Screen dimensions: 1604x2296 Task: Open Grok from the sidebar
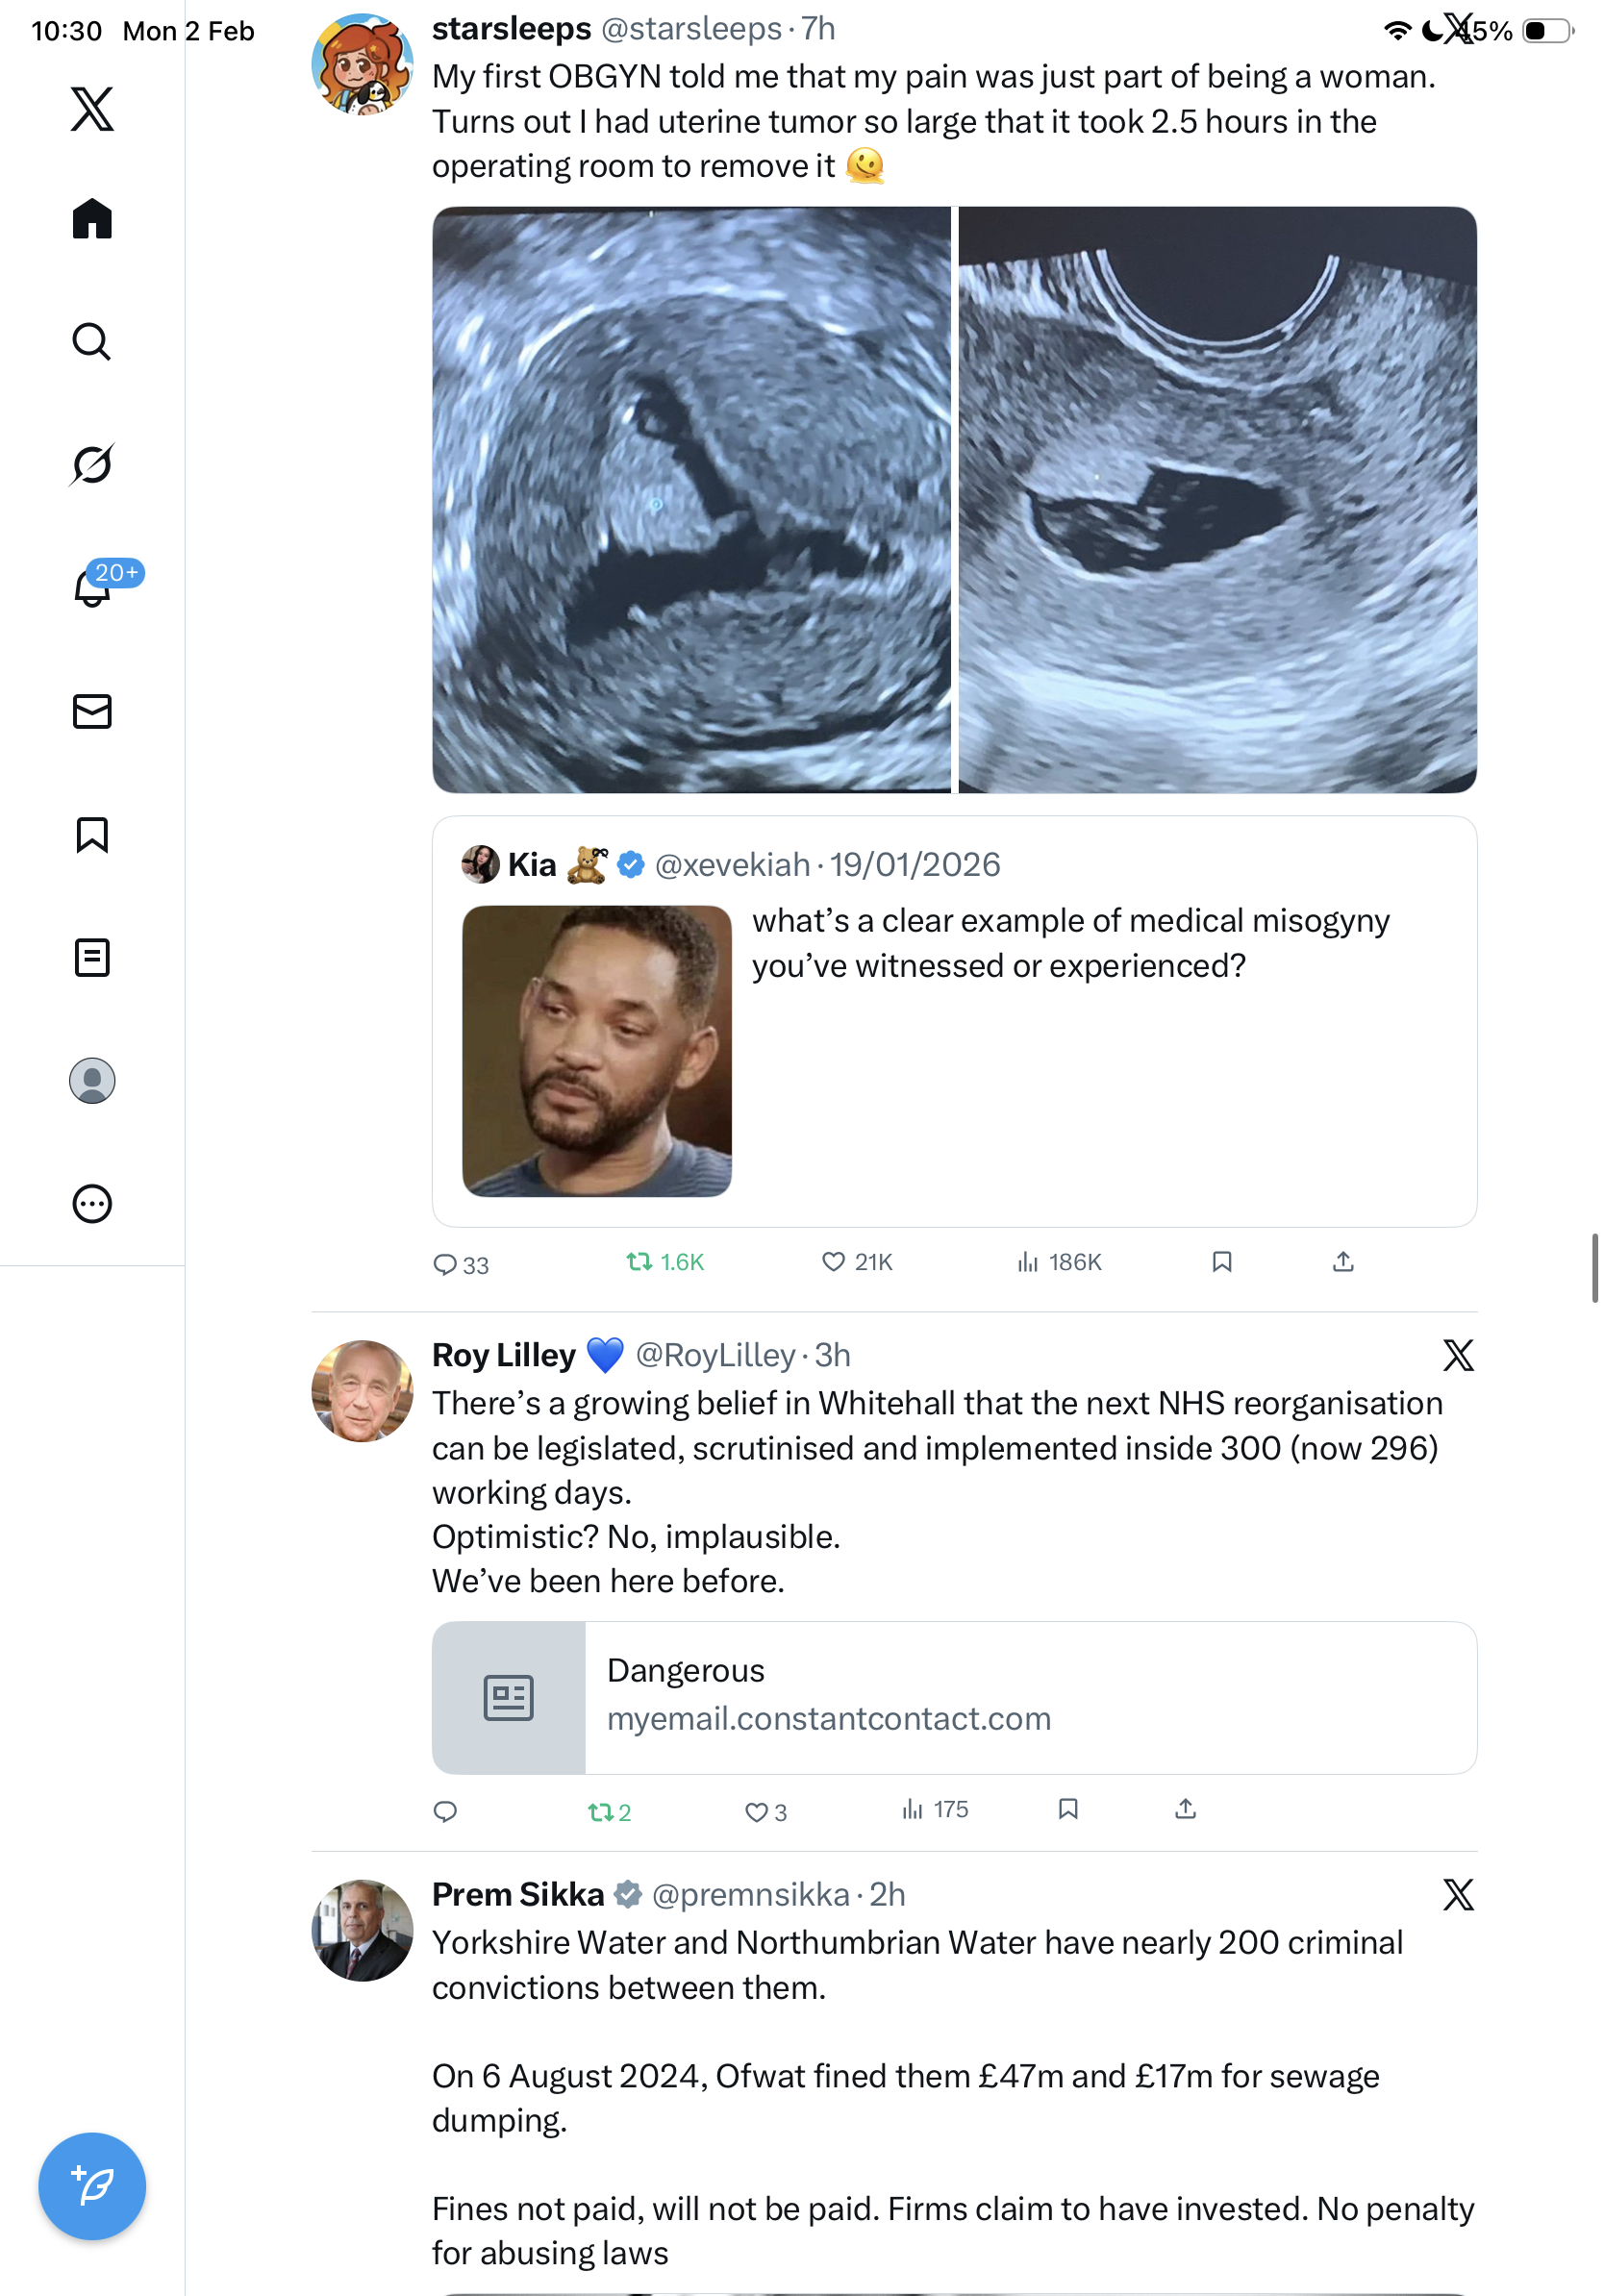(x=92, y=464)
